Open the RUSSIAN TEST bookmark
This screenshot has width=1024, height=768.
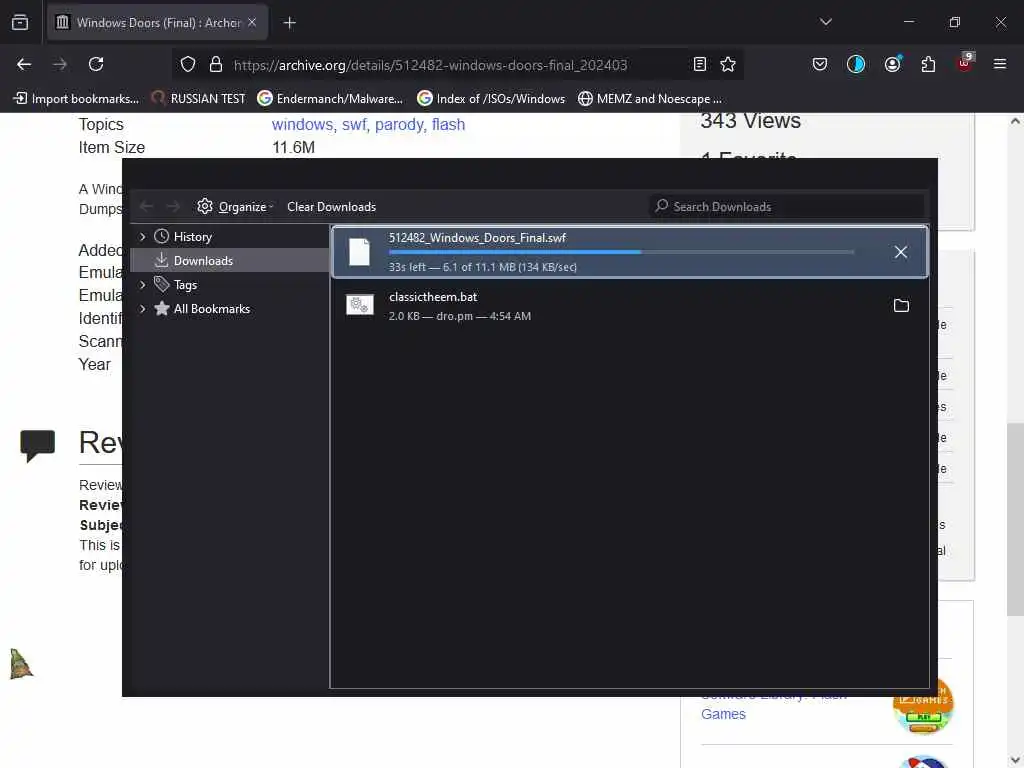tap(198, 99)
